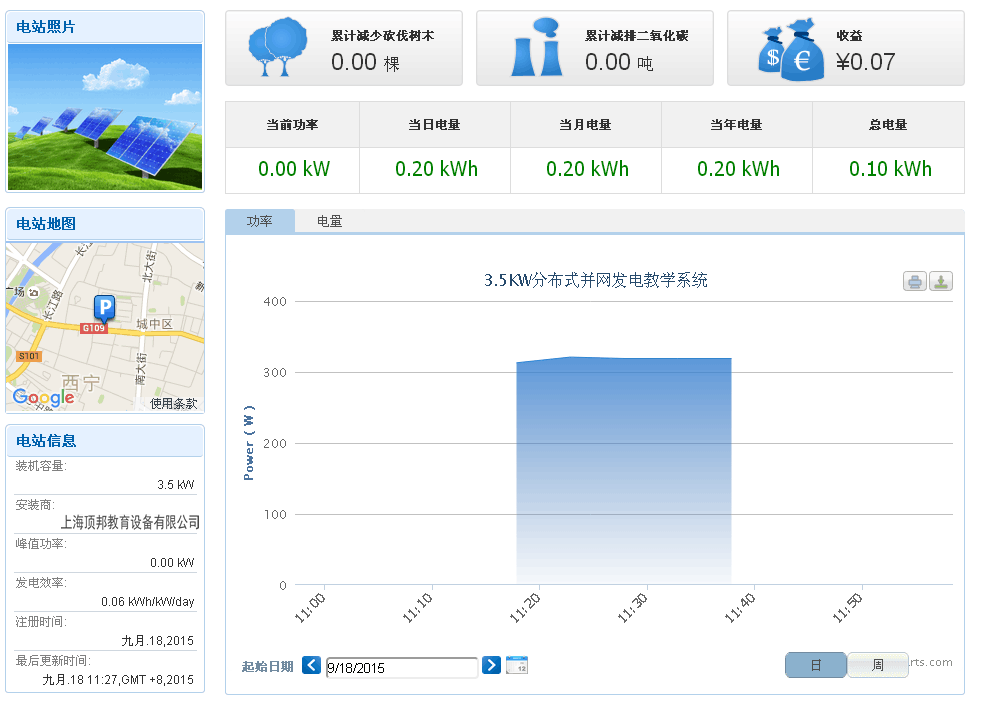Expand the 电站照片 panel header
Image resolution: width=1005 pixels, height=711 pixels.
coord(104,25)
